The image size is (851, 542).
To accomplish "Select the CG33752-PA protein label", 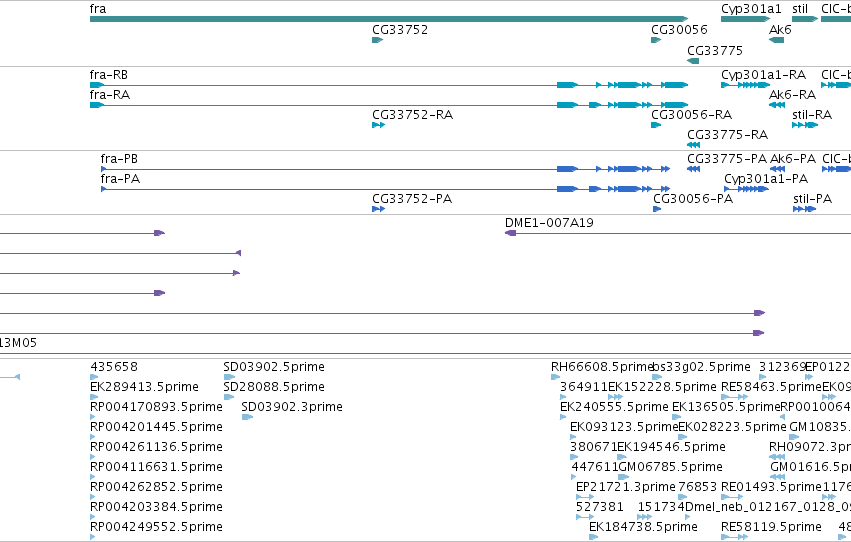I will click(412, 199).
